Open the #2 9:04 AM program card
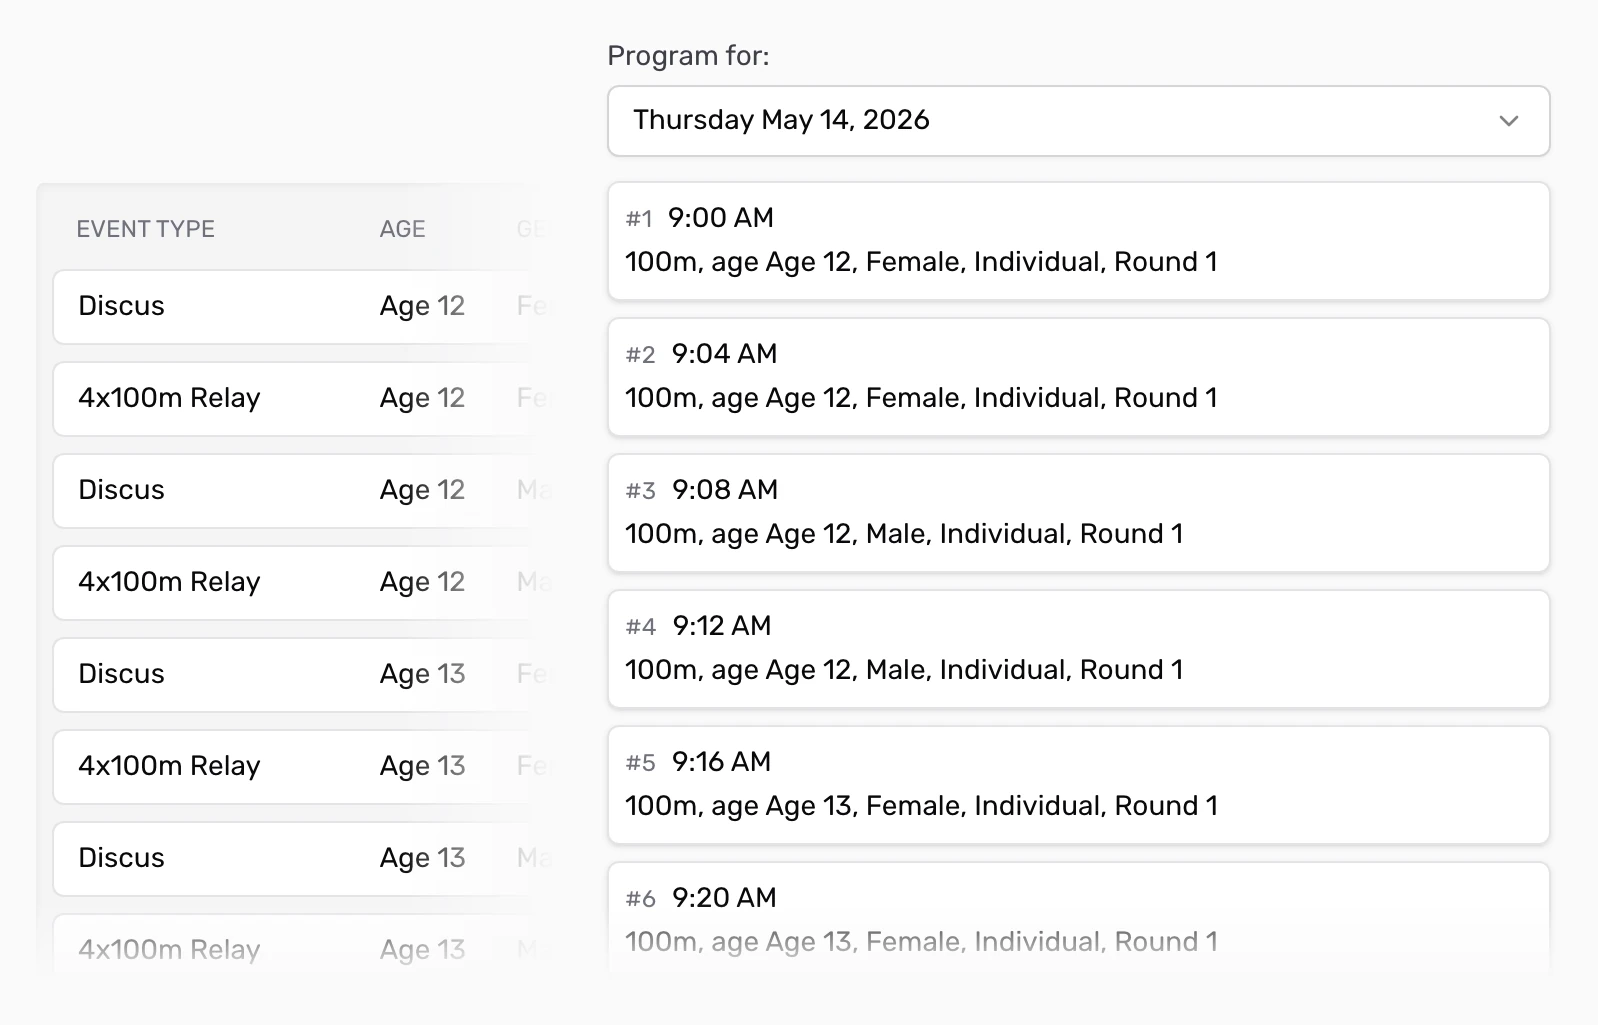Image resolution: width=1598 pixels, height=1025 pixels. click(x=1078, y=377)
